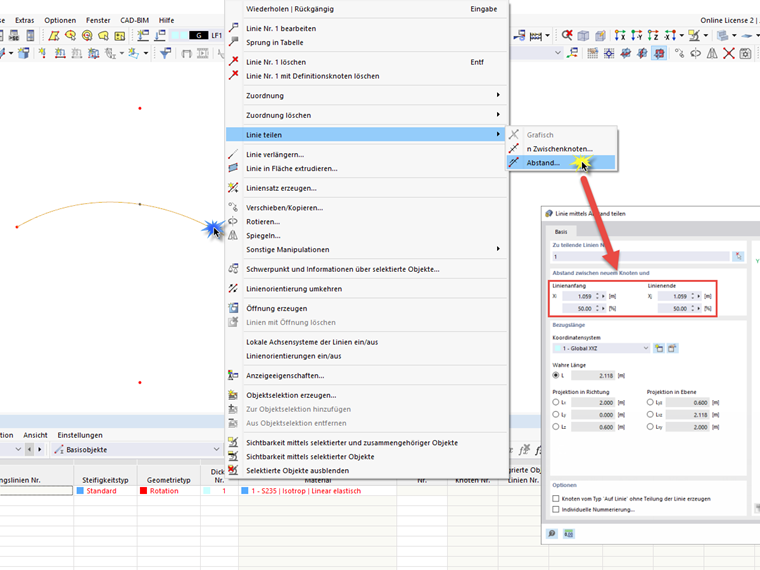Open Koordinatensystem '1 - Global XYZ' dropdown

[601, 348]
